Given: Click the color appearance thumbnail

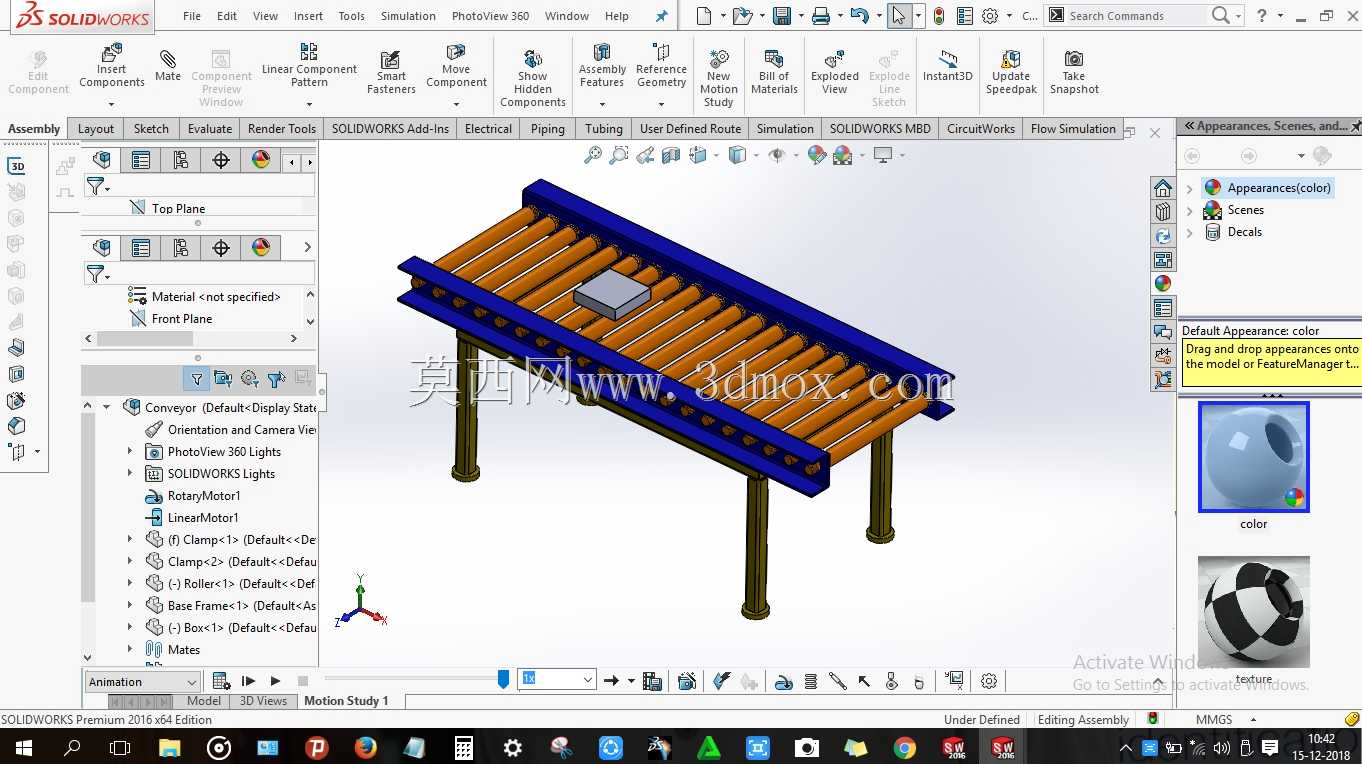Looking at the screenshot, I should coord(1253,457).
